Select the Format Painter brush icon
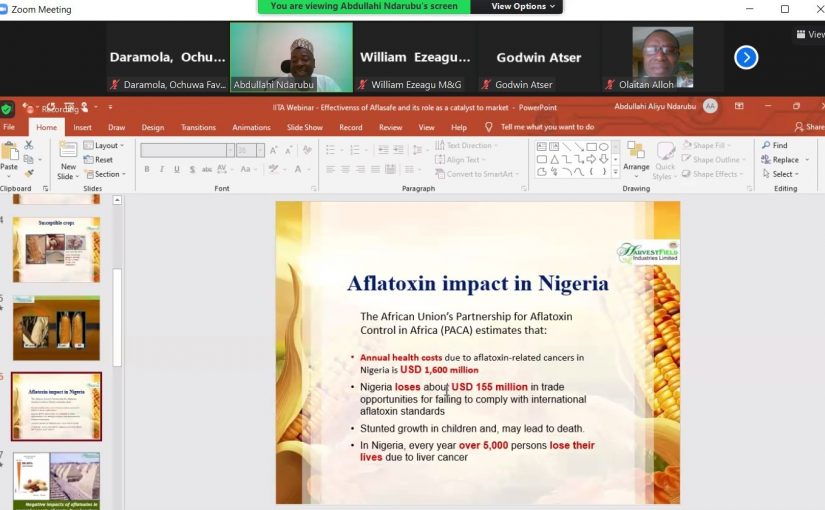The height and width of the screenshot is (510, 825). coord(28,174)
